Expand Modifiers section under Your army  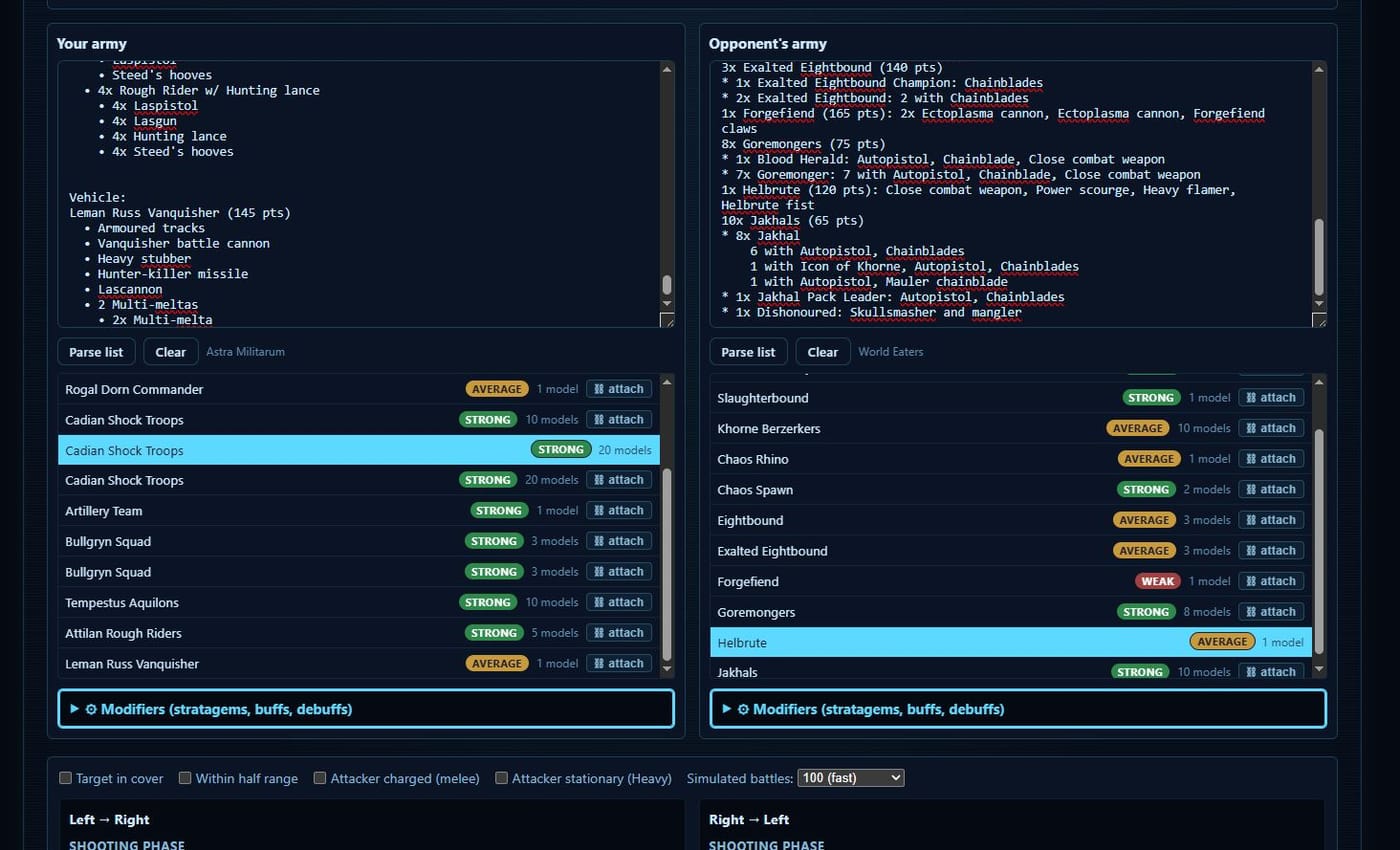tap(366, 709)
